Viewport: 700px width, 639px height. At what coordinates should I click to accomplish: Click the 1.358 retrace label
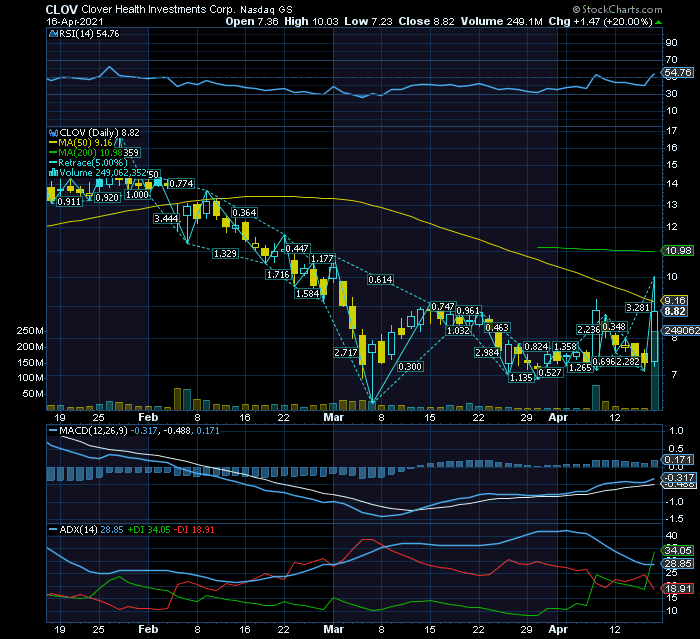tap(565, 347)
